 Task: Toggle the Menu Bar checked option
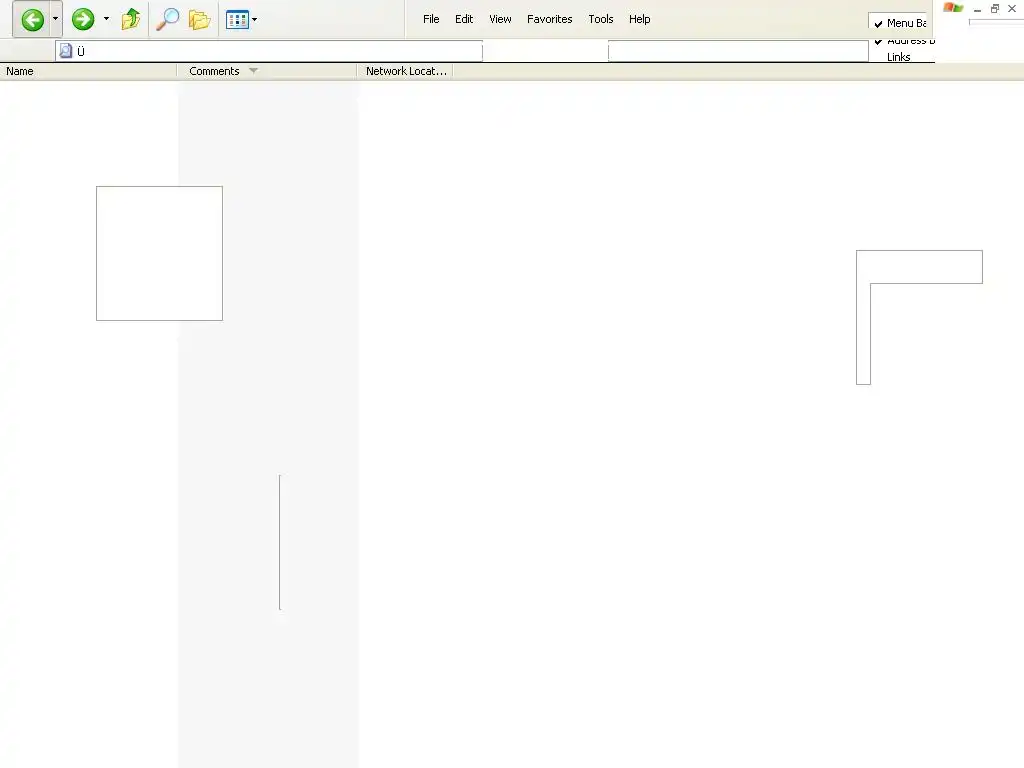click(899, 23)
